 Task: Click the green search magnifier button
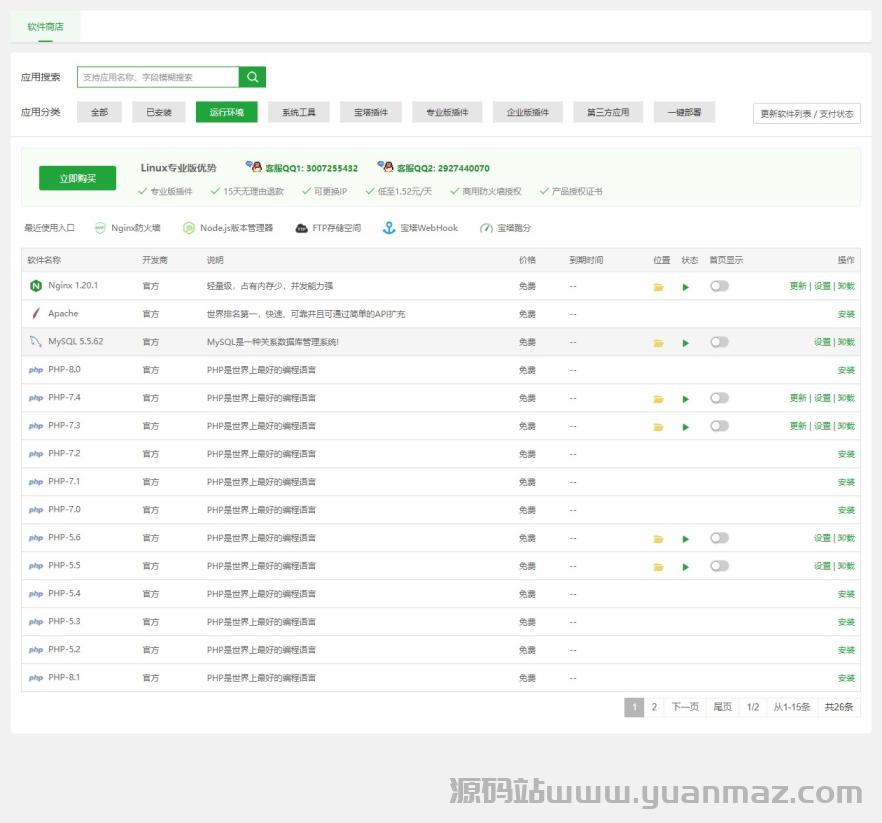pyautogui.click(x=252, y=77)
